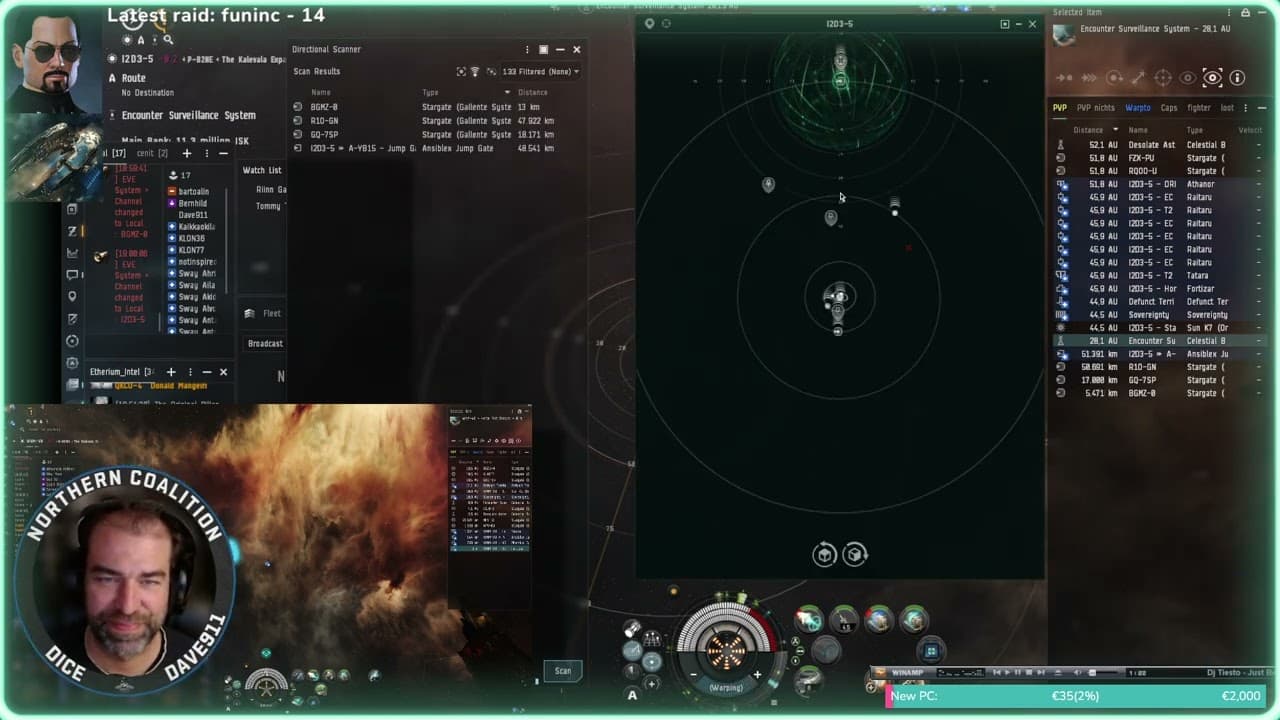Decrease ship speed with the minus button

click(x=692, y=675)
